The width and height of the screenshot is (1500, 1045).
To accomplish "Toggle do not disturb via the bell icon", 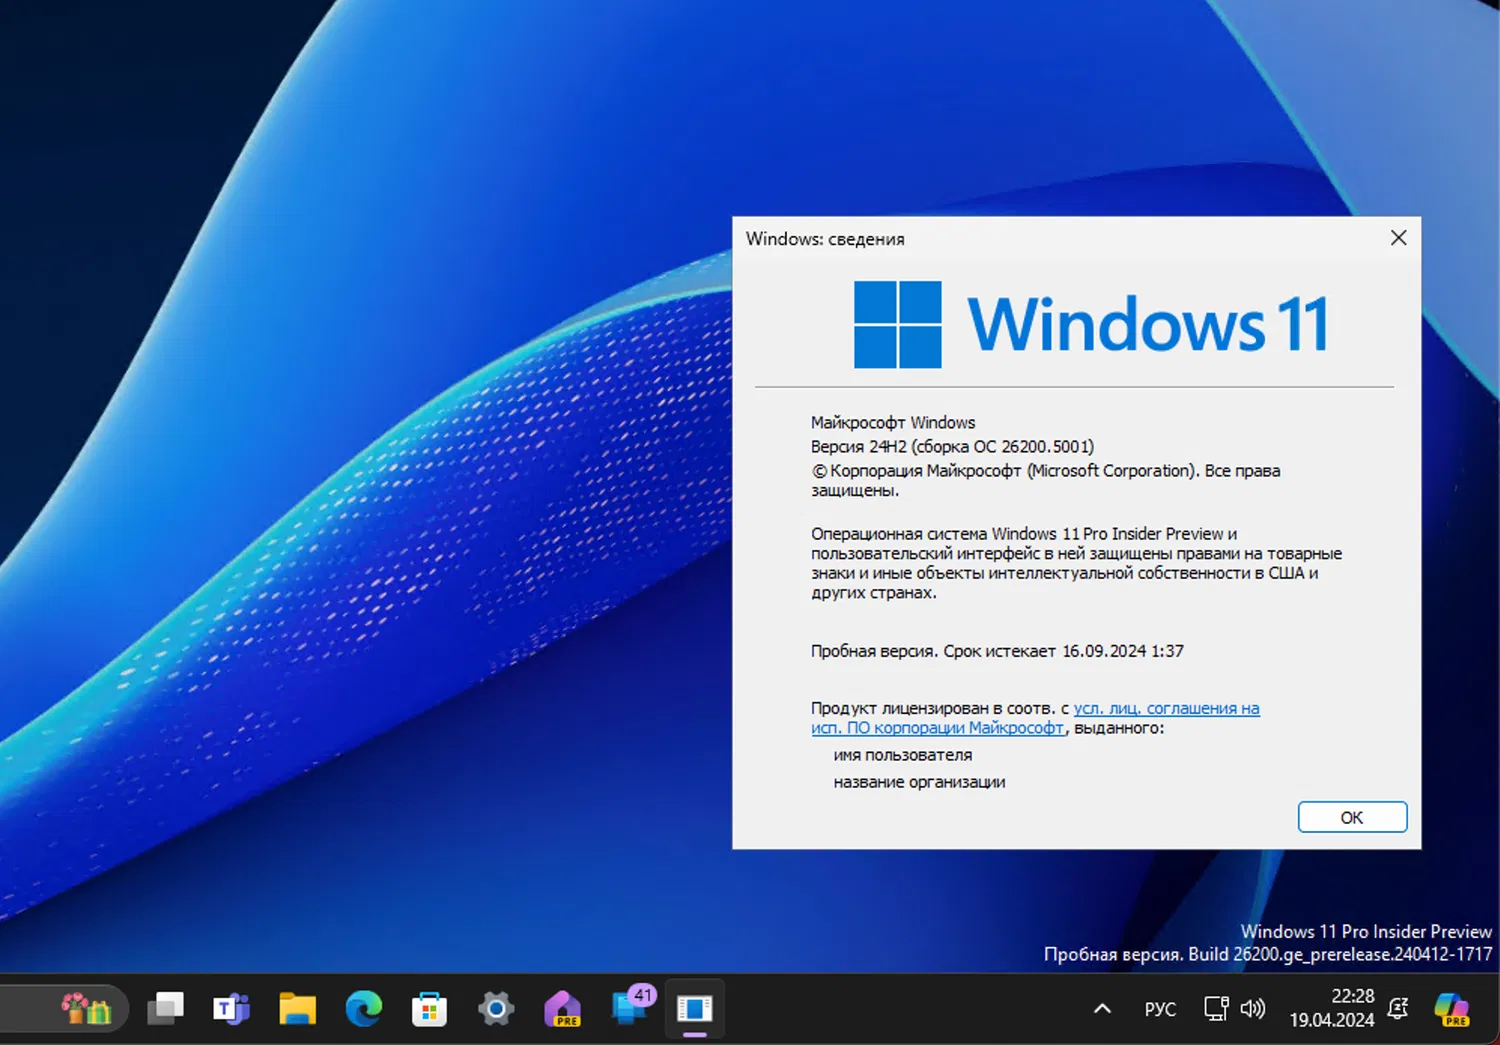I will (1396, 1010).
